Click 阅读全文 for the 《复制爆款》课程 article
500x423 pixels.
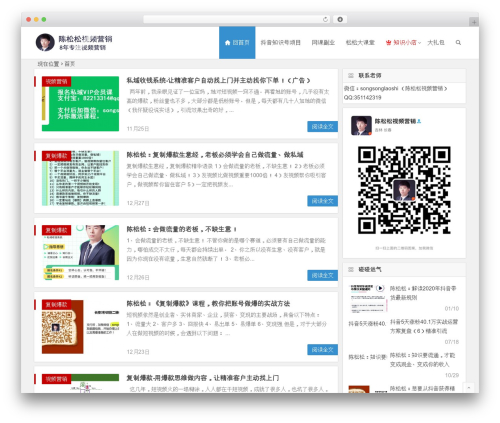[322, 350]
